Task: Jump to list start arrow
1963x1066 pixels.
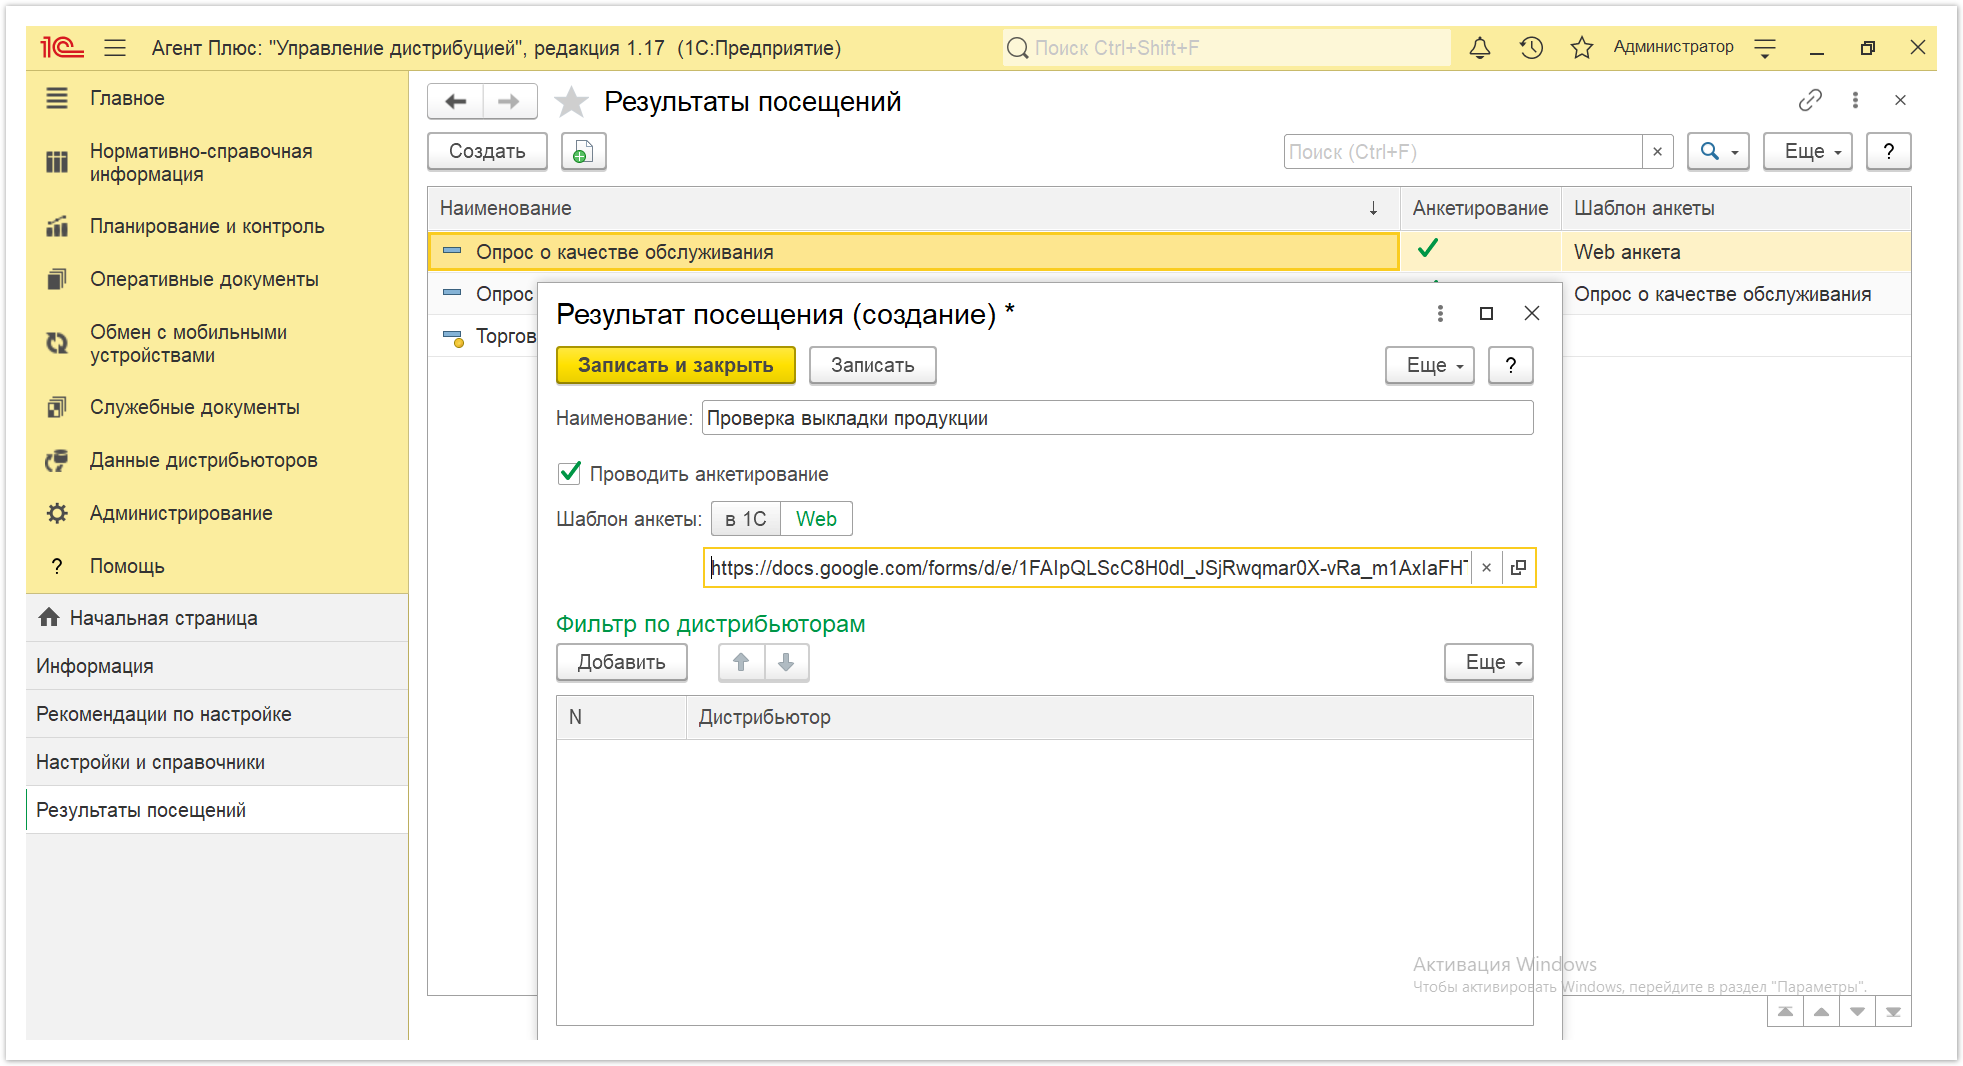Action: [x=1785, y=1011]
